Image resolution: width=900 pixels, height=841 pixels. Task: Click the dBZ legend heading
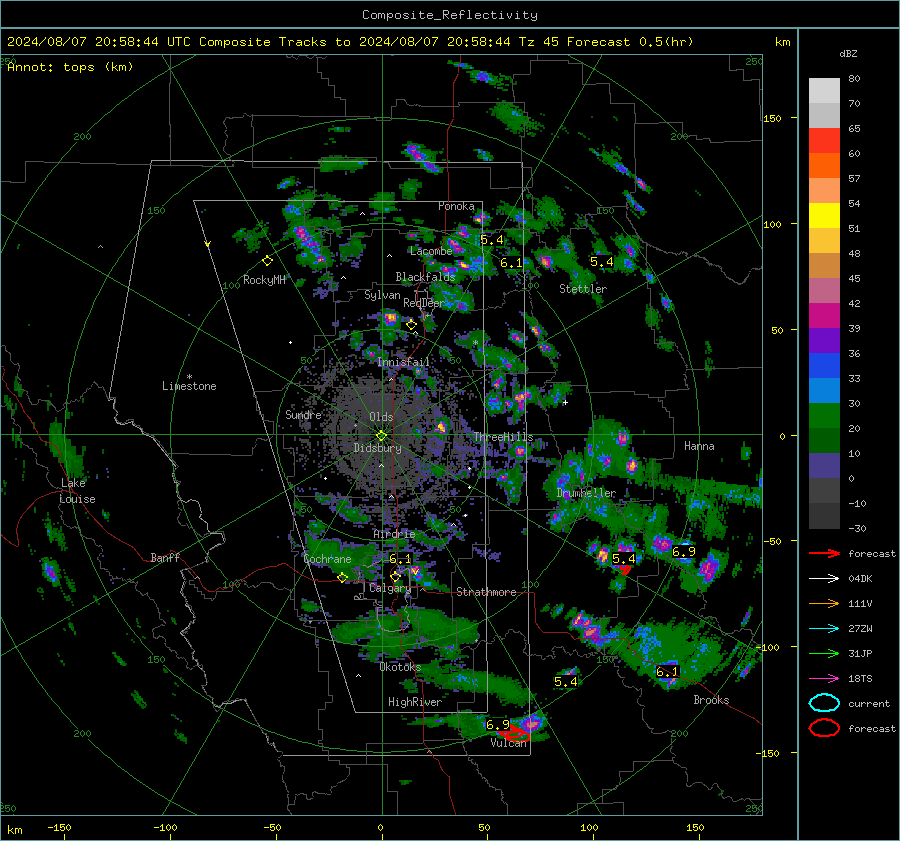coord(848,53)
